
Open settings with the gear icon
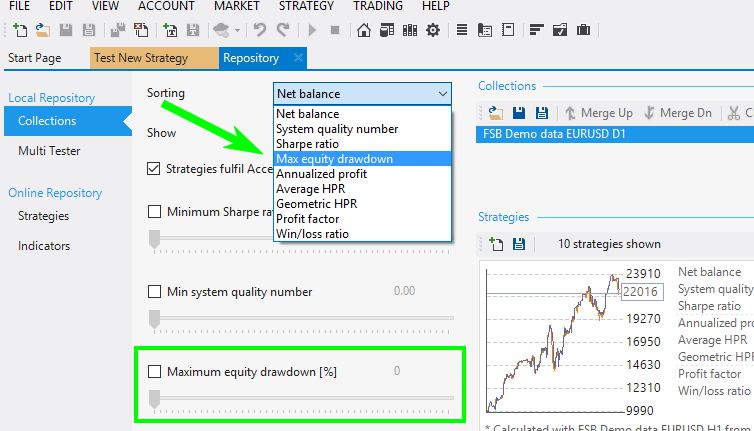(x=433, y=31)
